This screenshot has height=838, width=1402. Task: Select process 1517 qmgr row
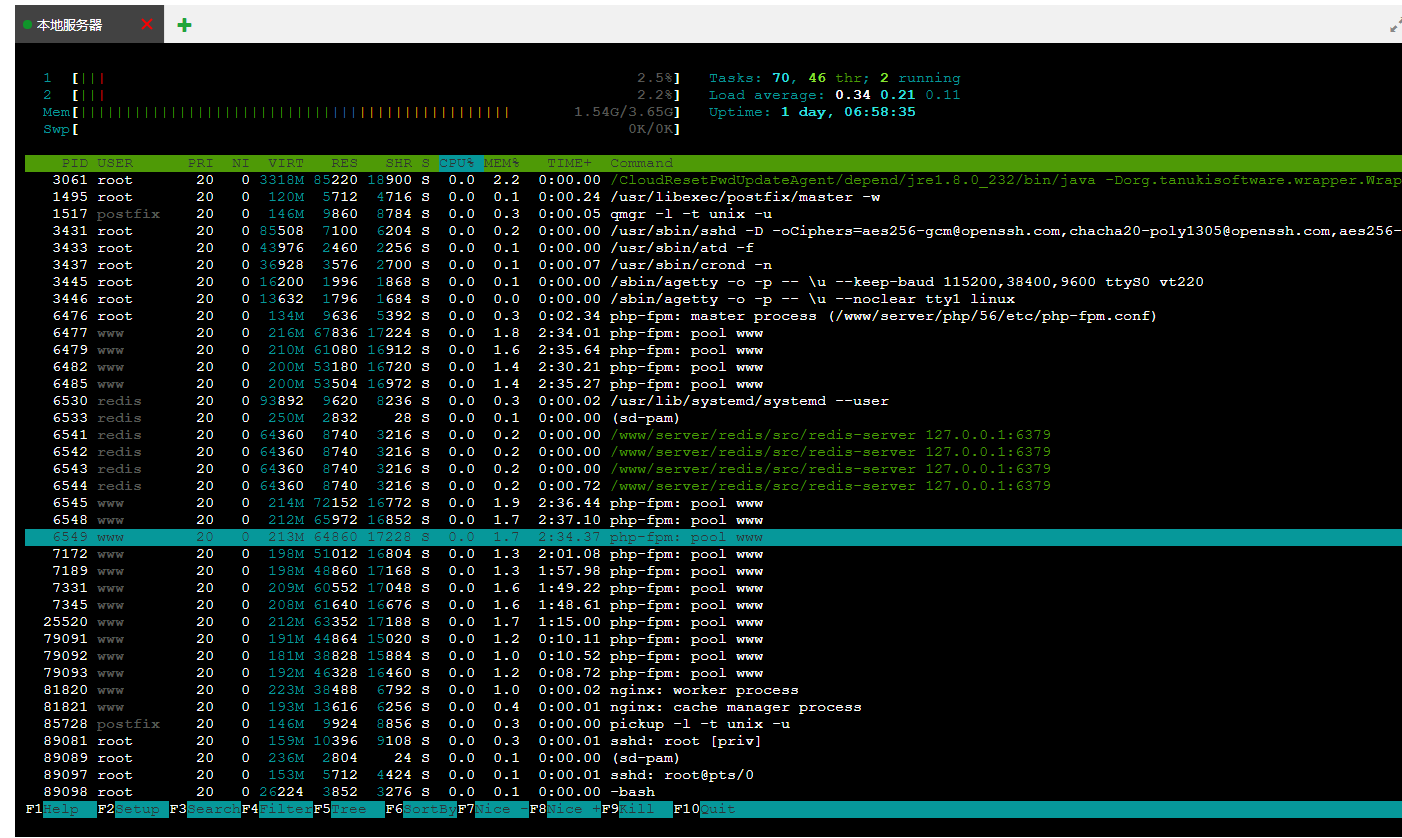(x=713, y=214)
